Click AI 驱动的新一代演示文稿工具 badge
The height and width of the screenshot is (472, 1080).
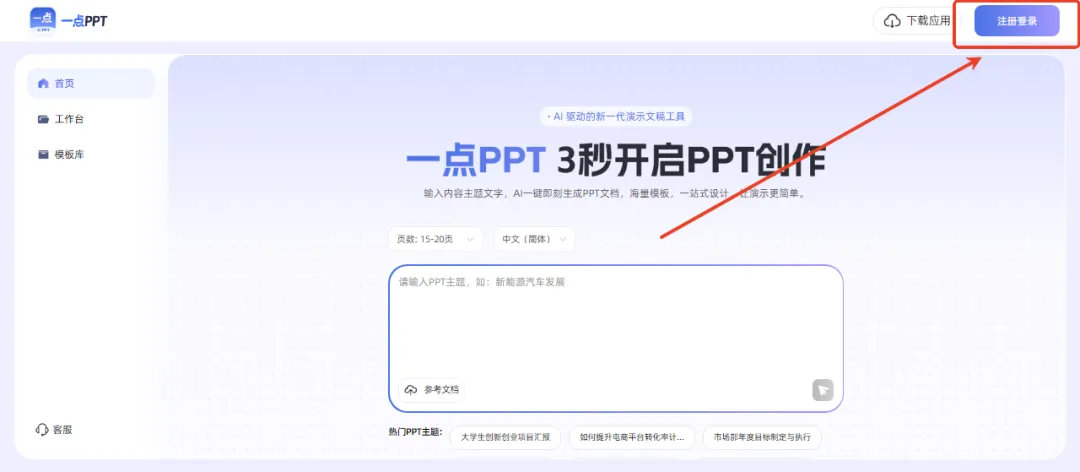point(616,116)
